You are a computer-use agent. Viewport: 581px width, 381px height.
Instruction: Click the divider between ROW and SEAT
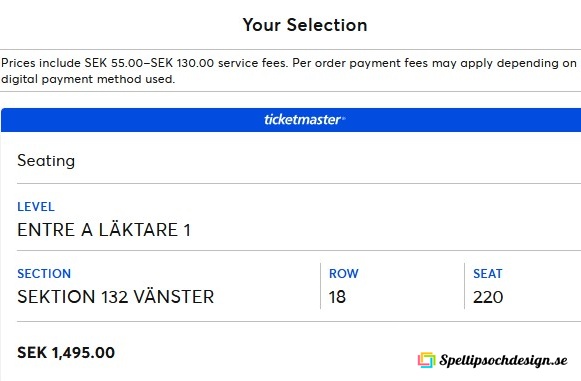(464, 286)
